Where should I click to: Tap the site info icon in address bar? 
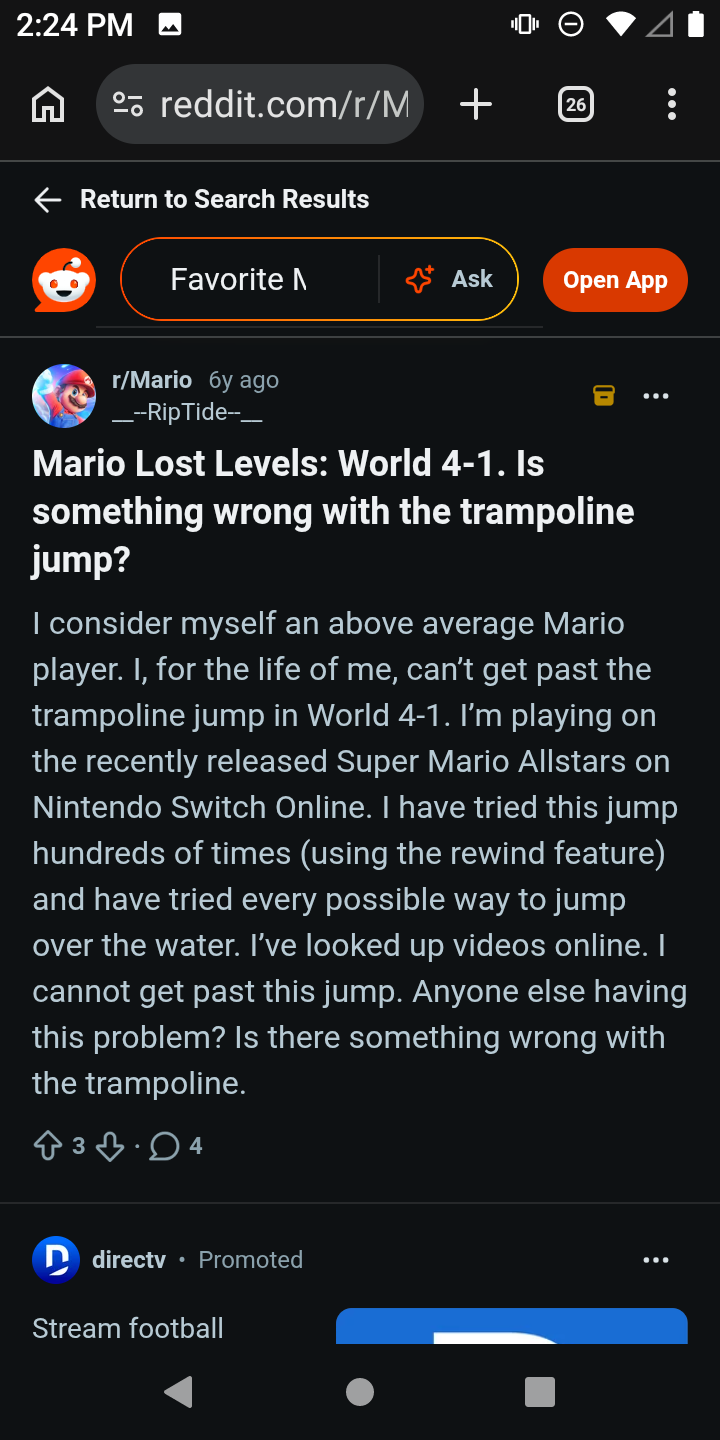click(128, 104)
